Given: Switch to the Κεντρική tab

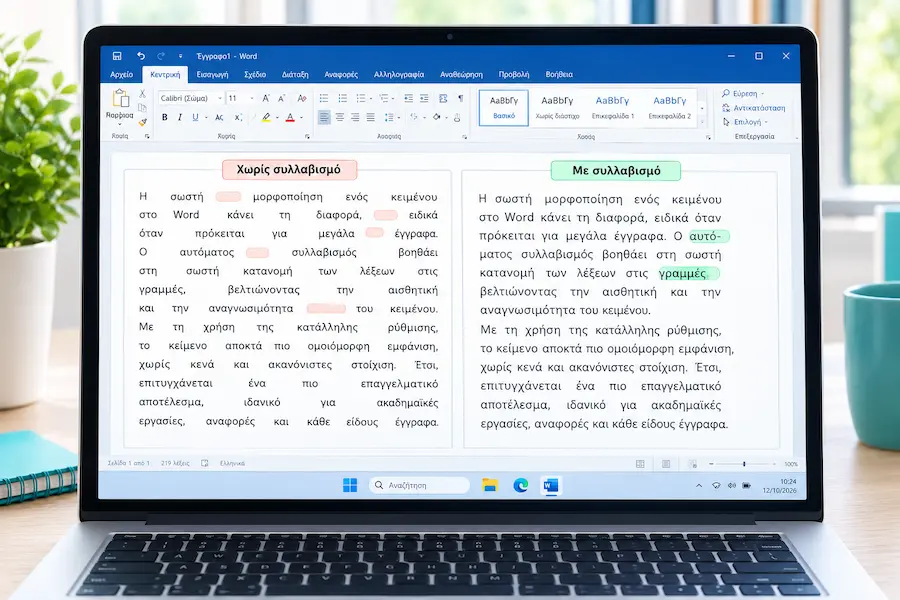Looking at the screenshot, I should tap(165, 75).
